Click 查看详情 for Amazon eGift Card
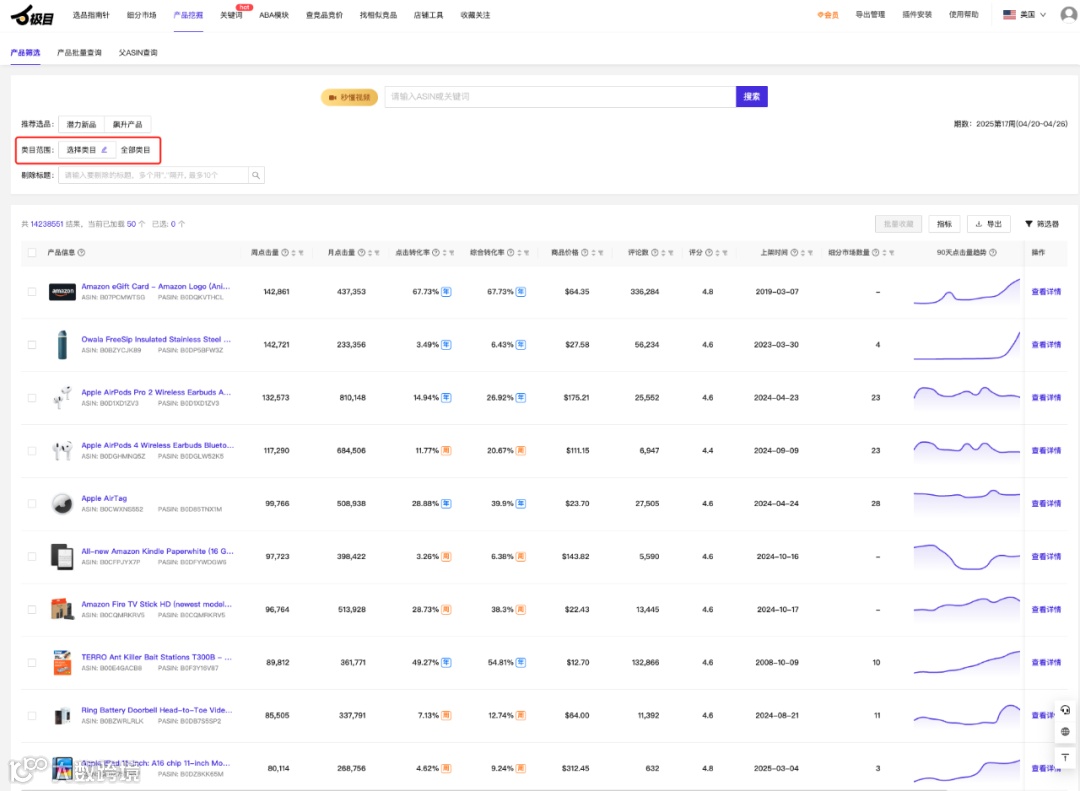Screen dimensions: 1080x791 [1046, 291]
